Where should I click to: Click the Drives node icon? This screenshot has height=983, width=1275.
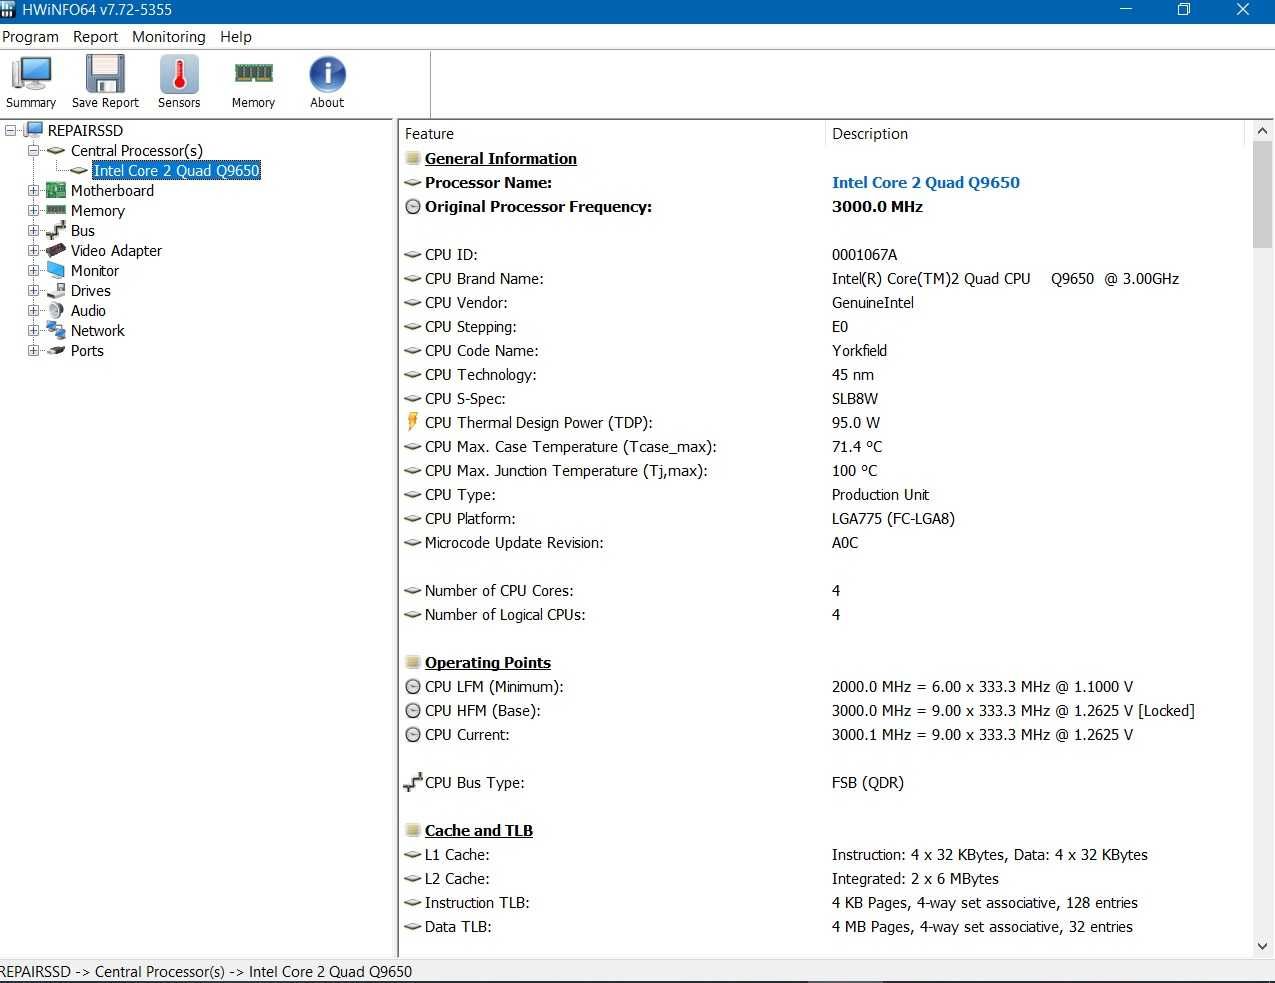[56, 290]
